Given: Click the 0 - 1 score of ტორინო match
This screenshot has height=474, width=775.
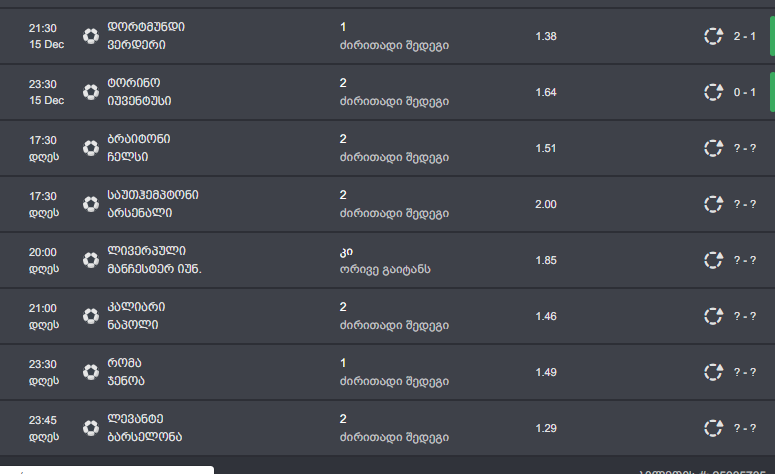Looking at the screenshot, I should pos(744,92).
